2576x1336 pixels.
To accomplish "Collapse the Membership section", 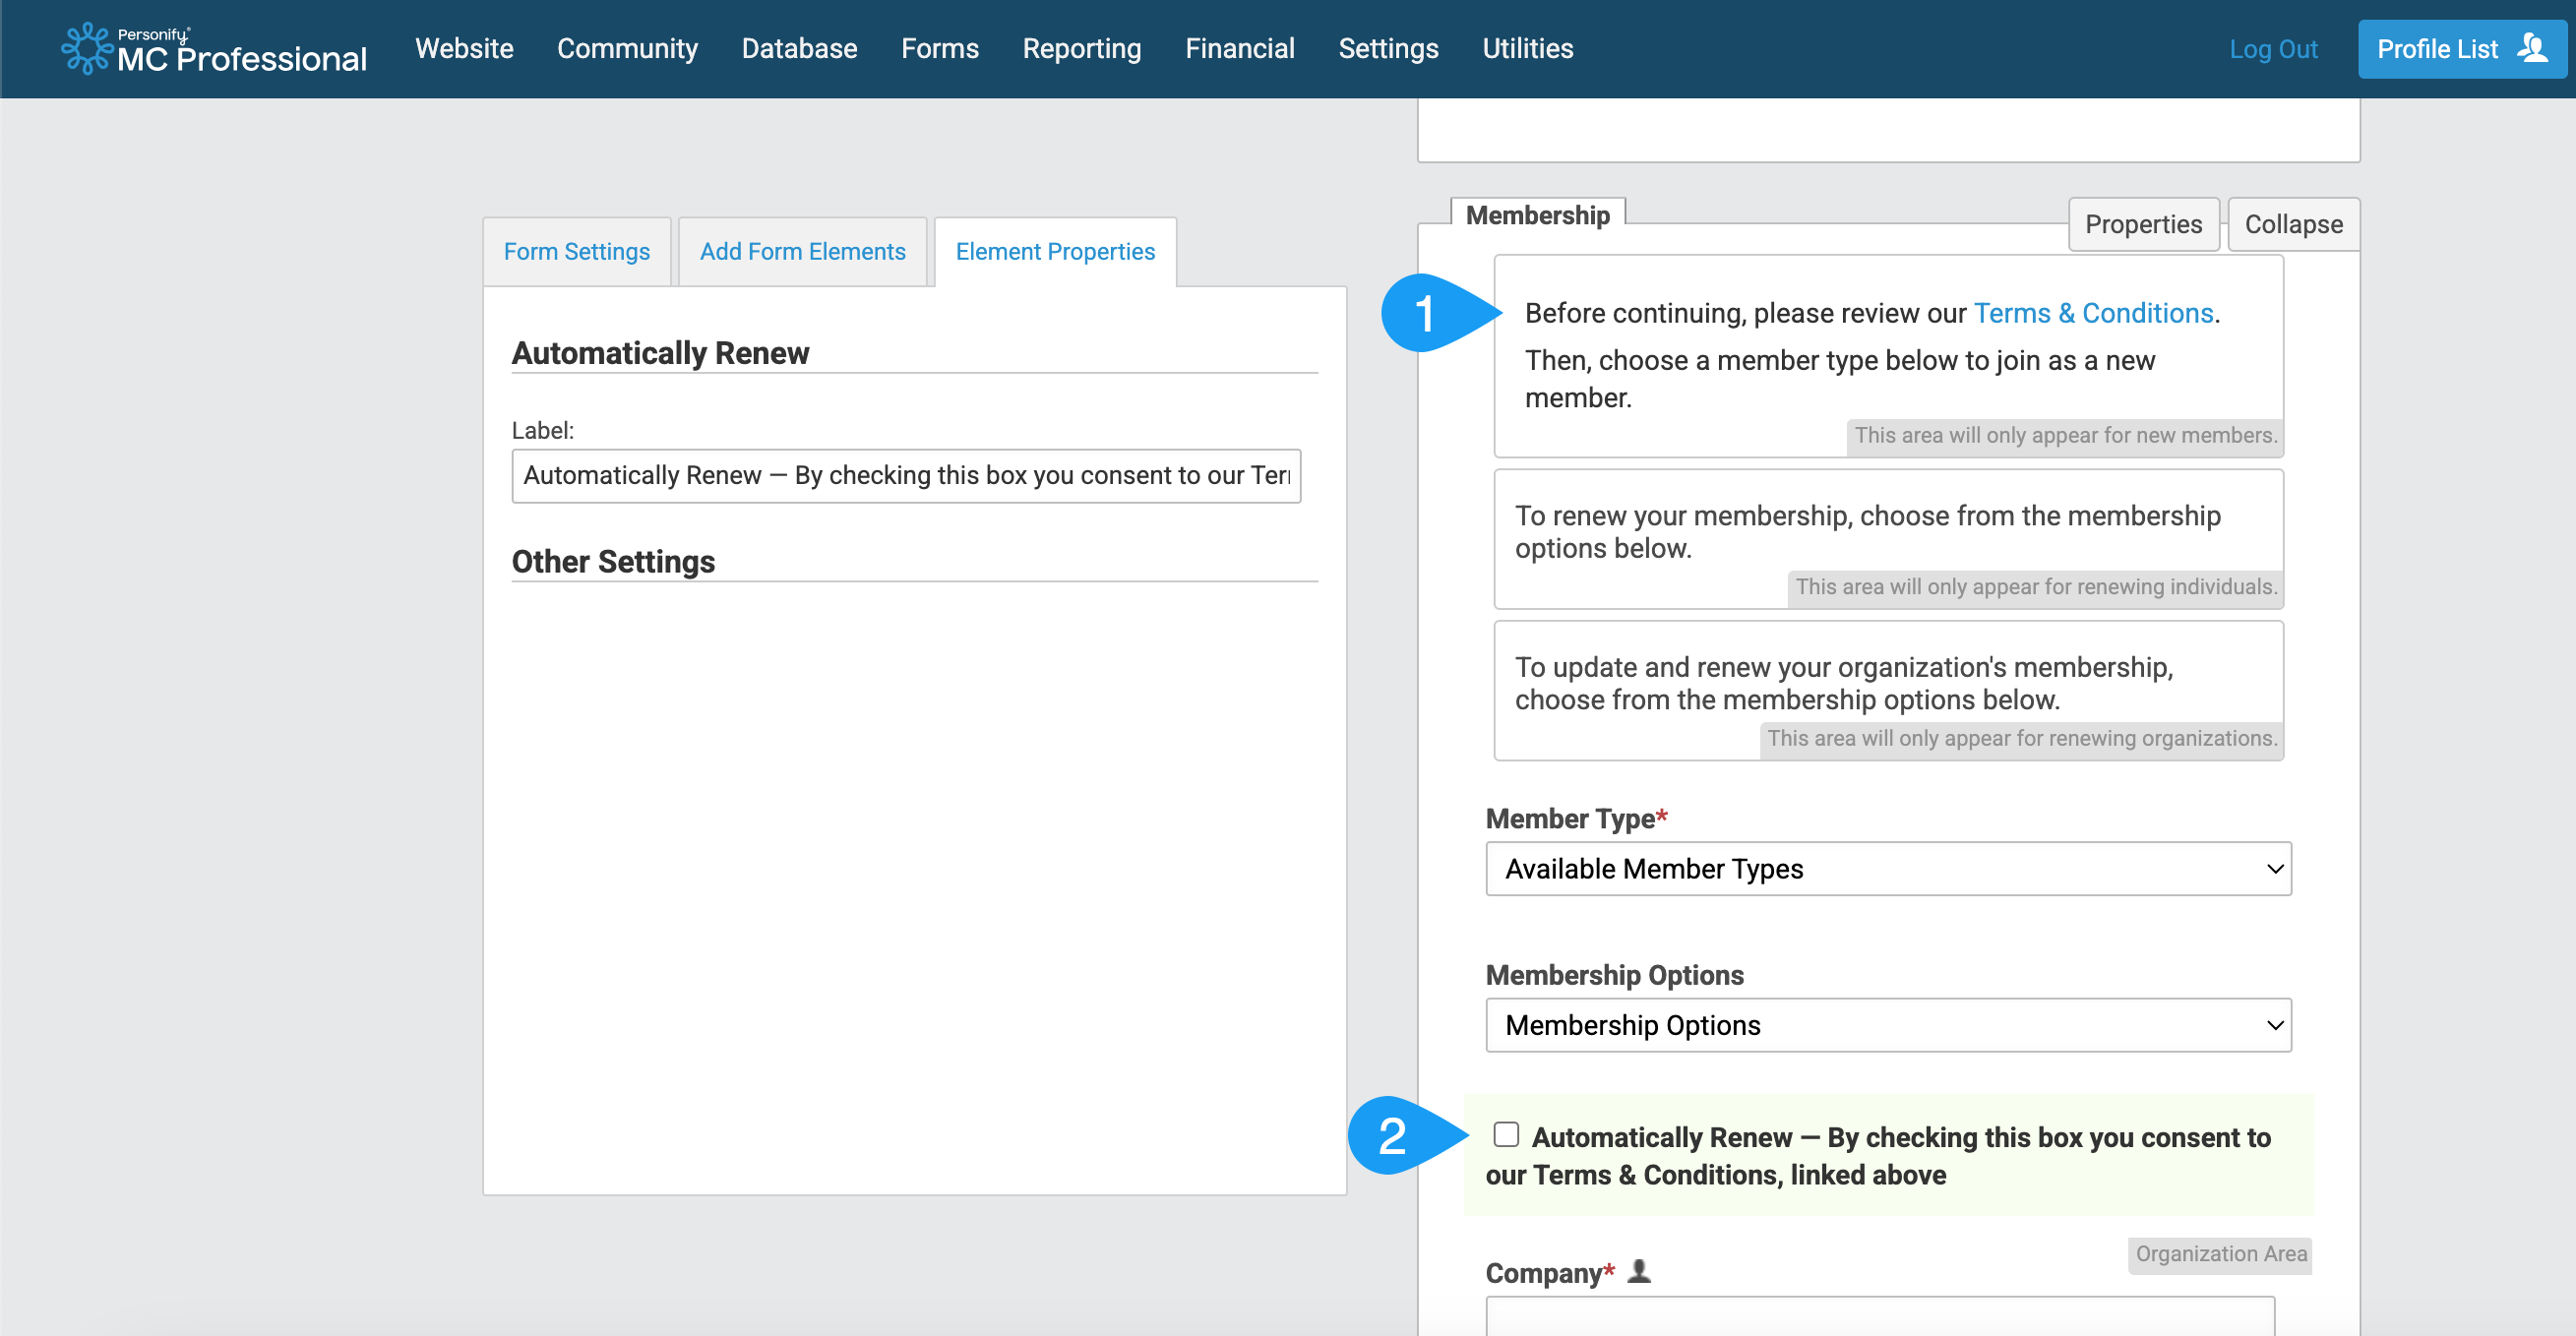I will pos(2293,224).
